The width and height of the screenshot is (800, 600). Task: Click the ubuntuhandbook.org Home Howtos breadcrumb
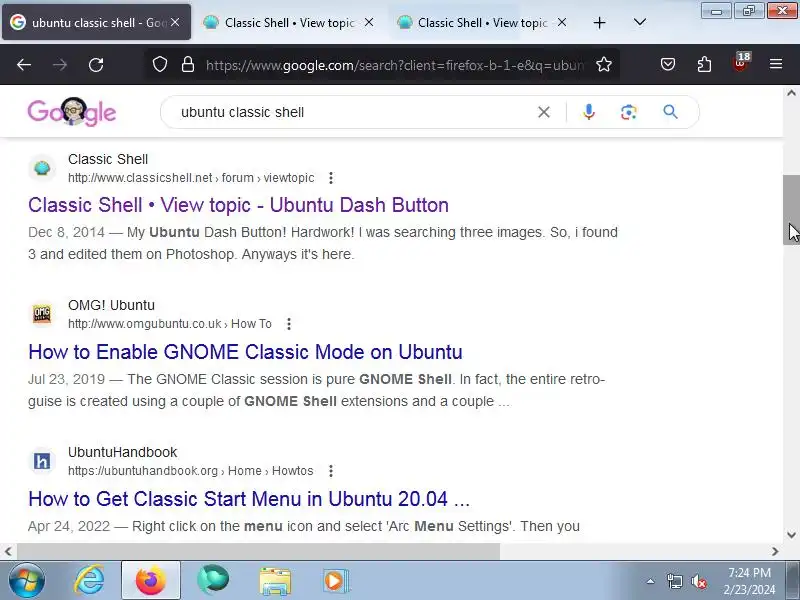(191, 471)
